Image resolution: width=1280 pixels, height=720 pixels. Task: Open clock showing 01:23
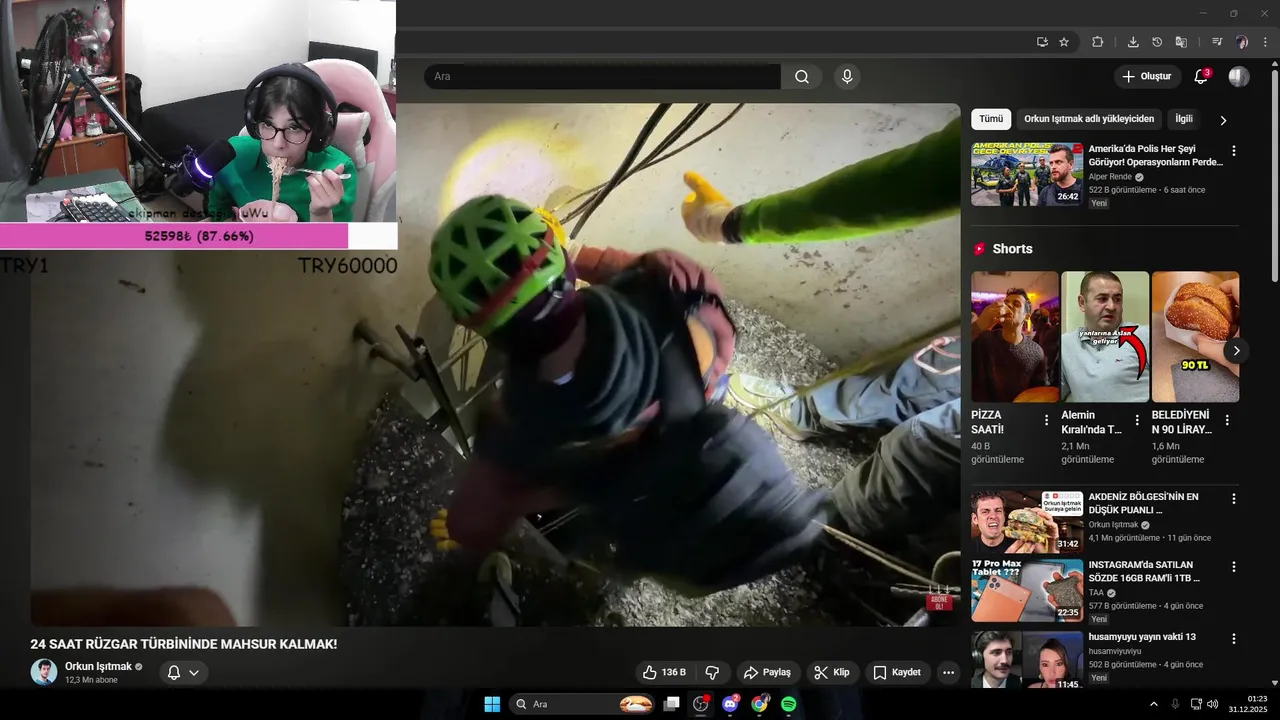click(x=1248, y=704)
